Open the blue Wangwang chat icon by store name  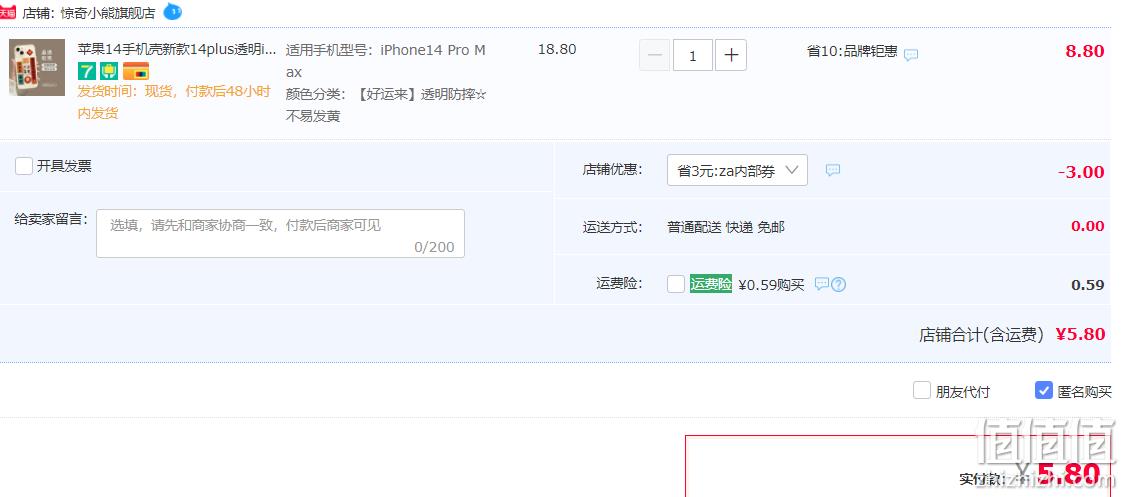173,11
